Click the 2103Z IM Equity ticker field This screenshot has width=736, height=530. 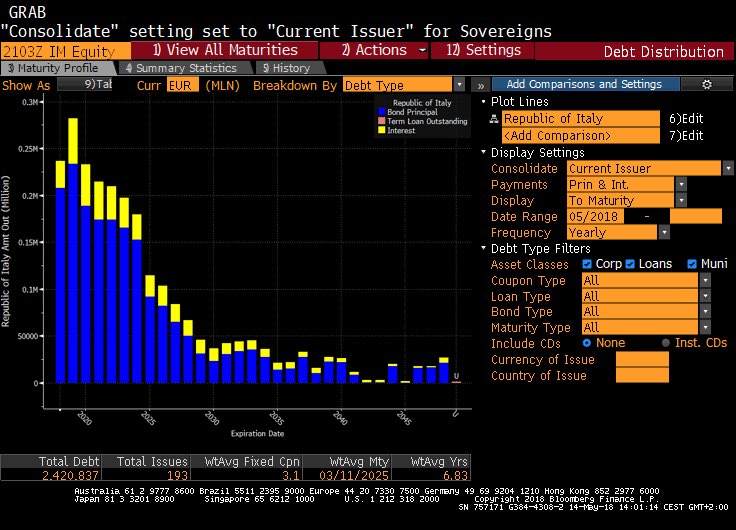pyautogui.click(x=66, y=51)
